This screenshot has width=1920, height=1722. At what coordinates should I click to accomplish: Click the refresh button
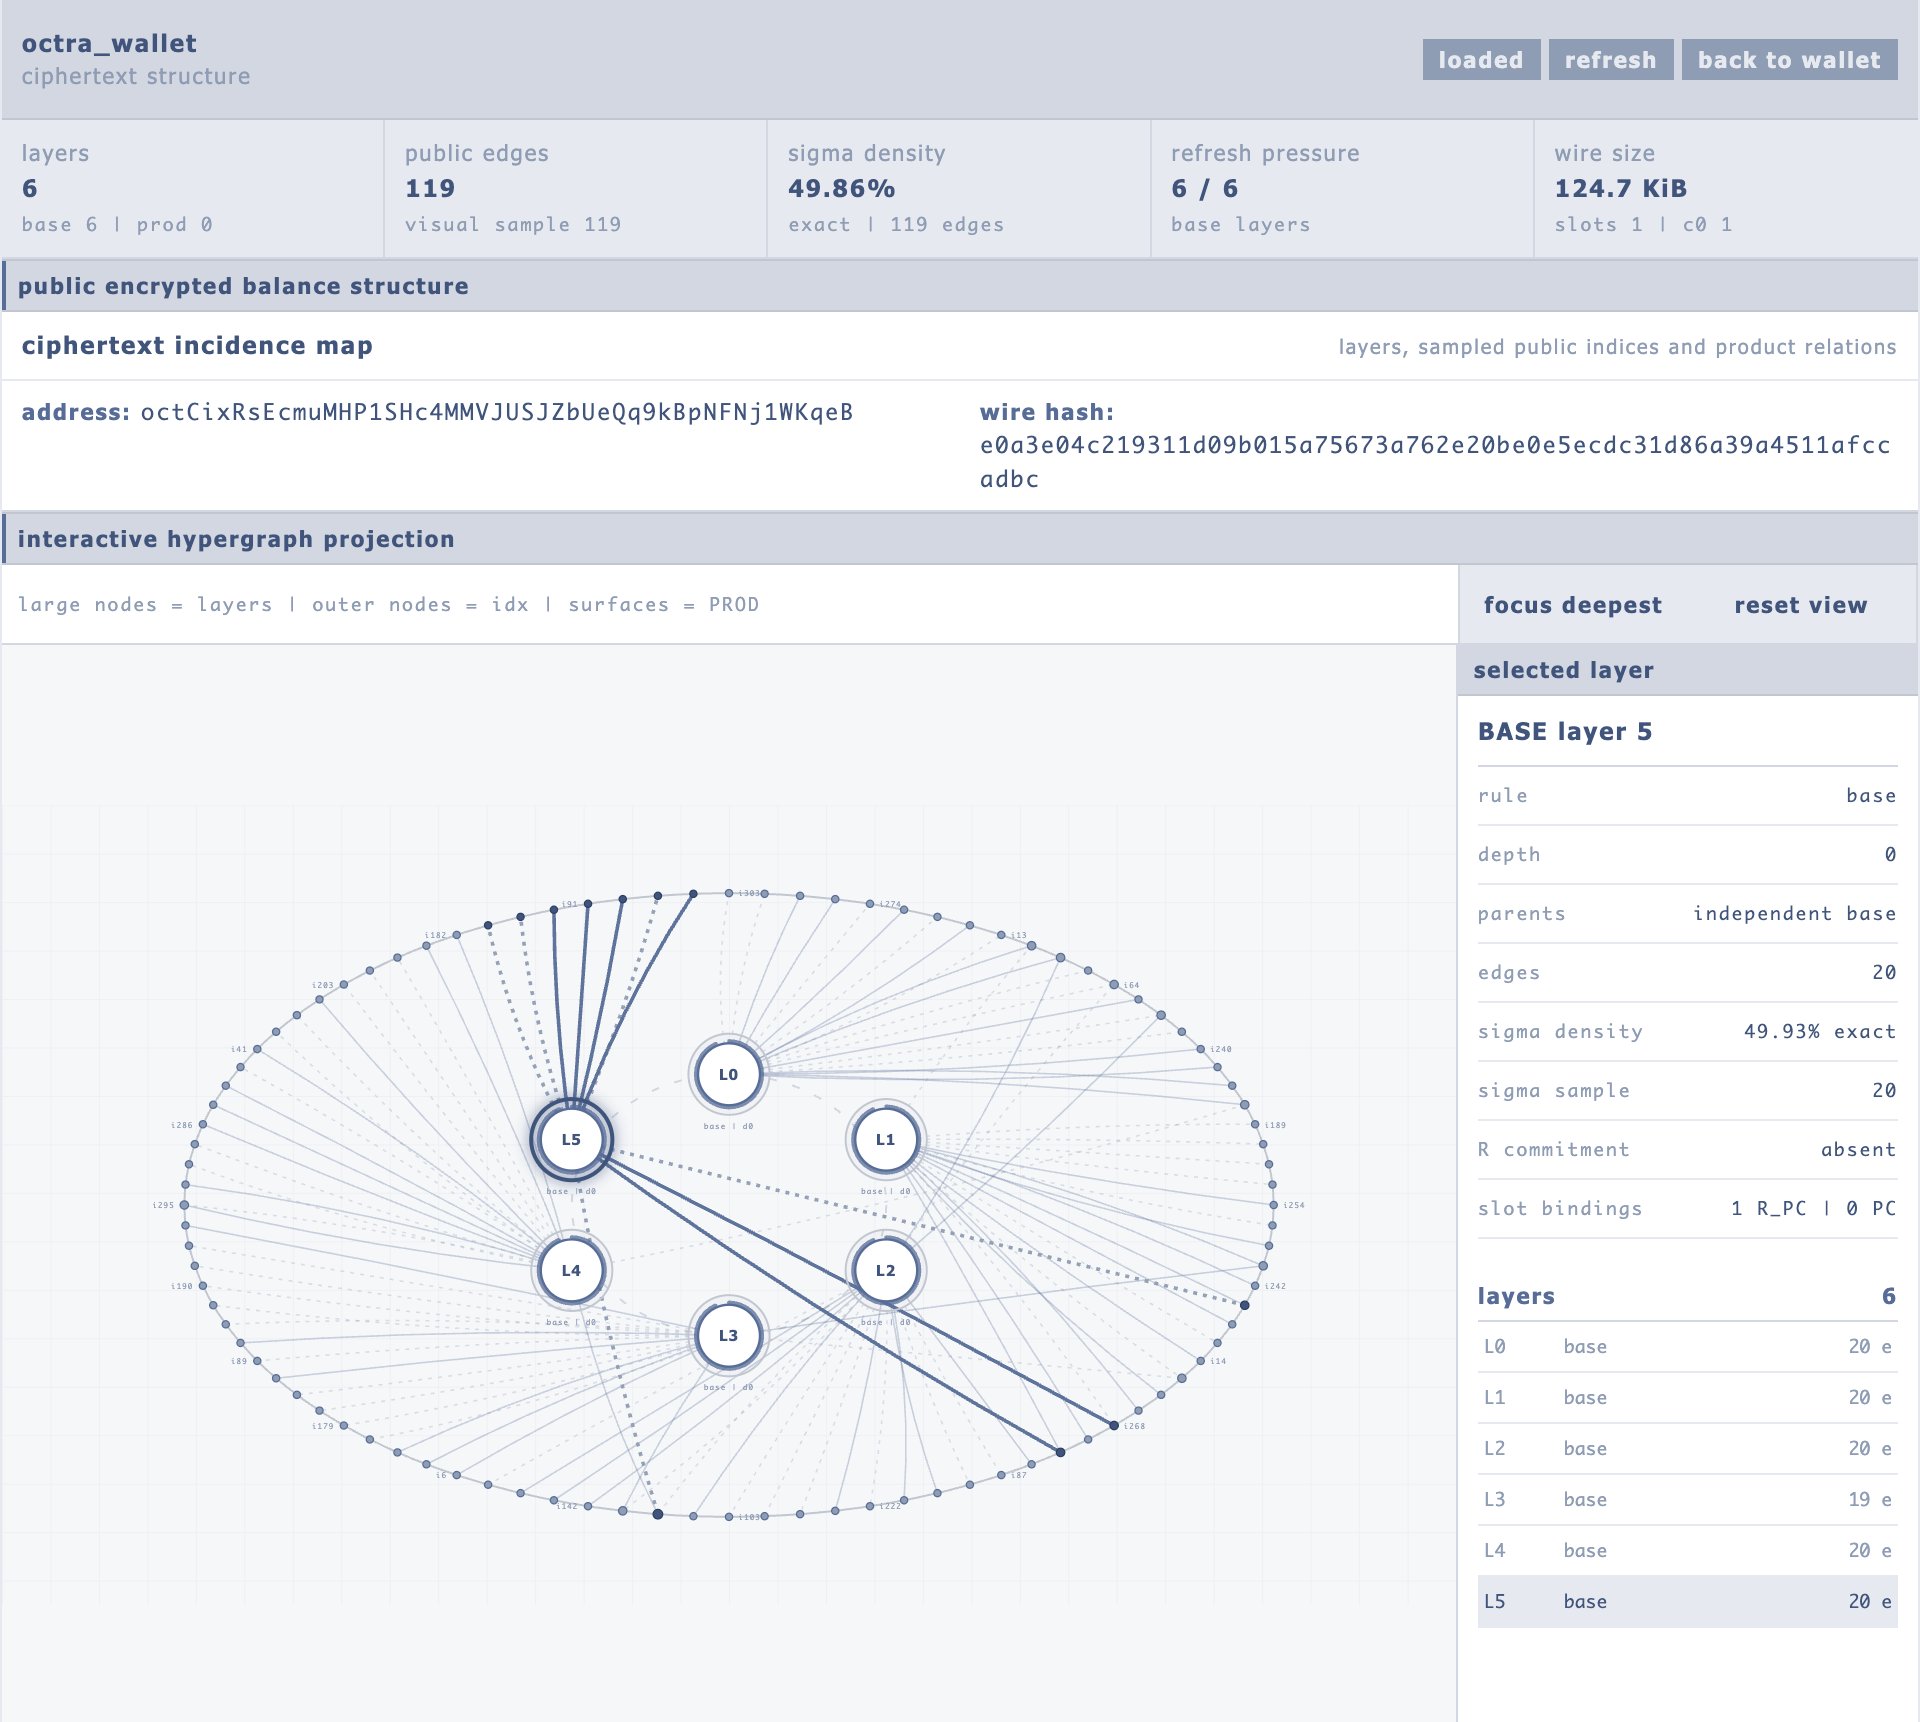1610,60
